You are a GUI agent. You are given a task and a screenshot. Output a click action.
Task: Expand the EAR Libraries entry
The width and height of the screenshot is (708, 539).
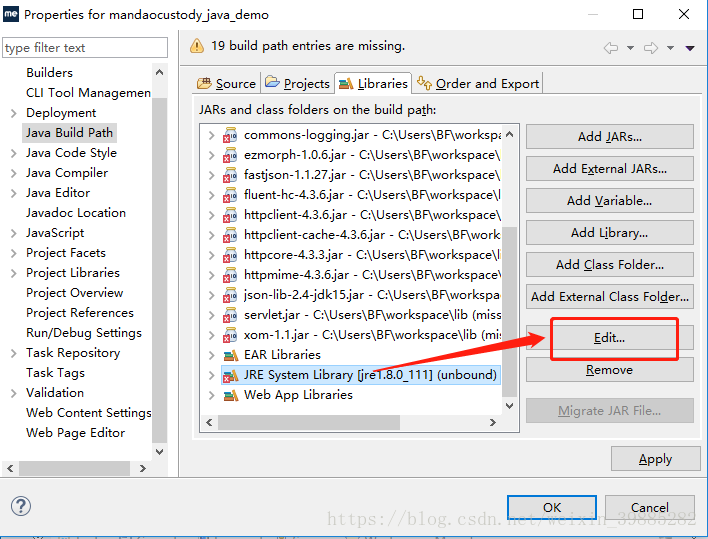pyautogui.click(x=211, y=355)
